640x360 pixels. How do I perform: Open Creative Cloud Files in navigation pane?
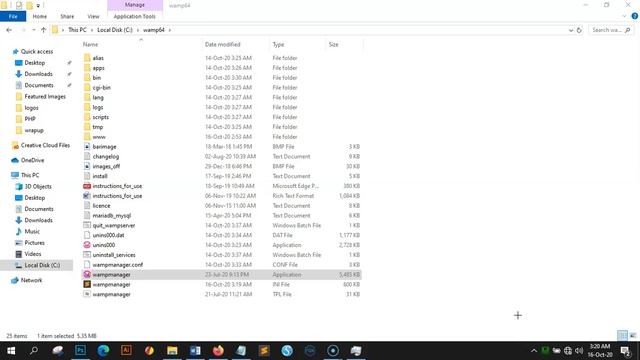click(45, 145)
